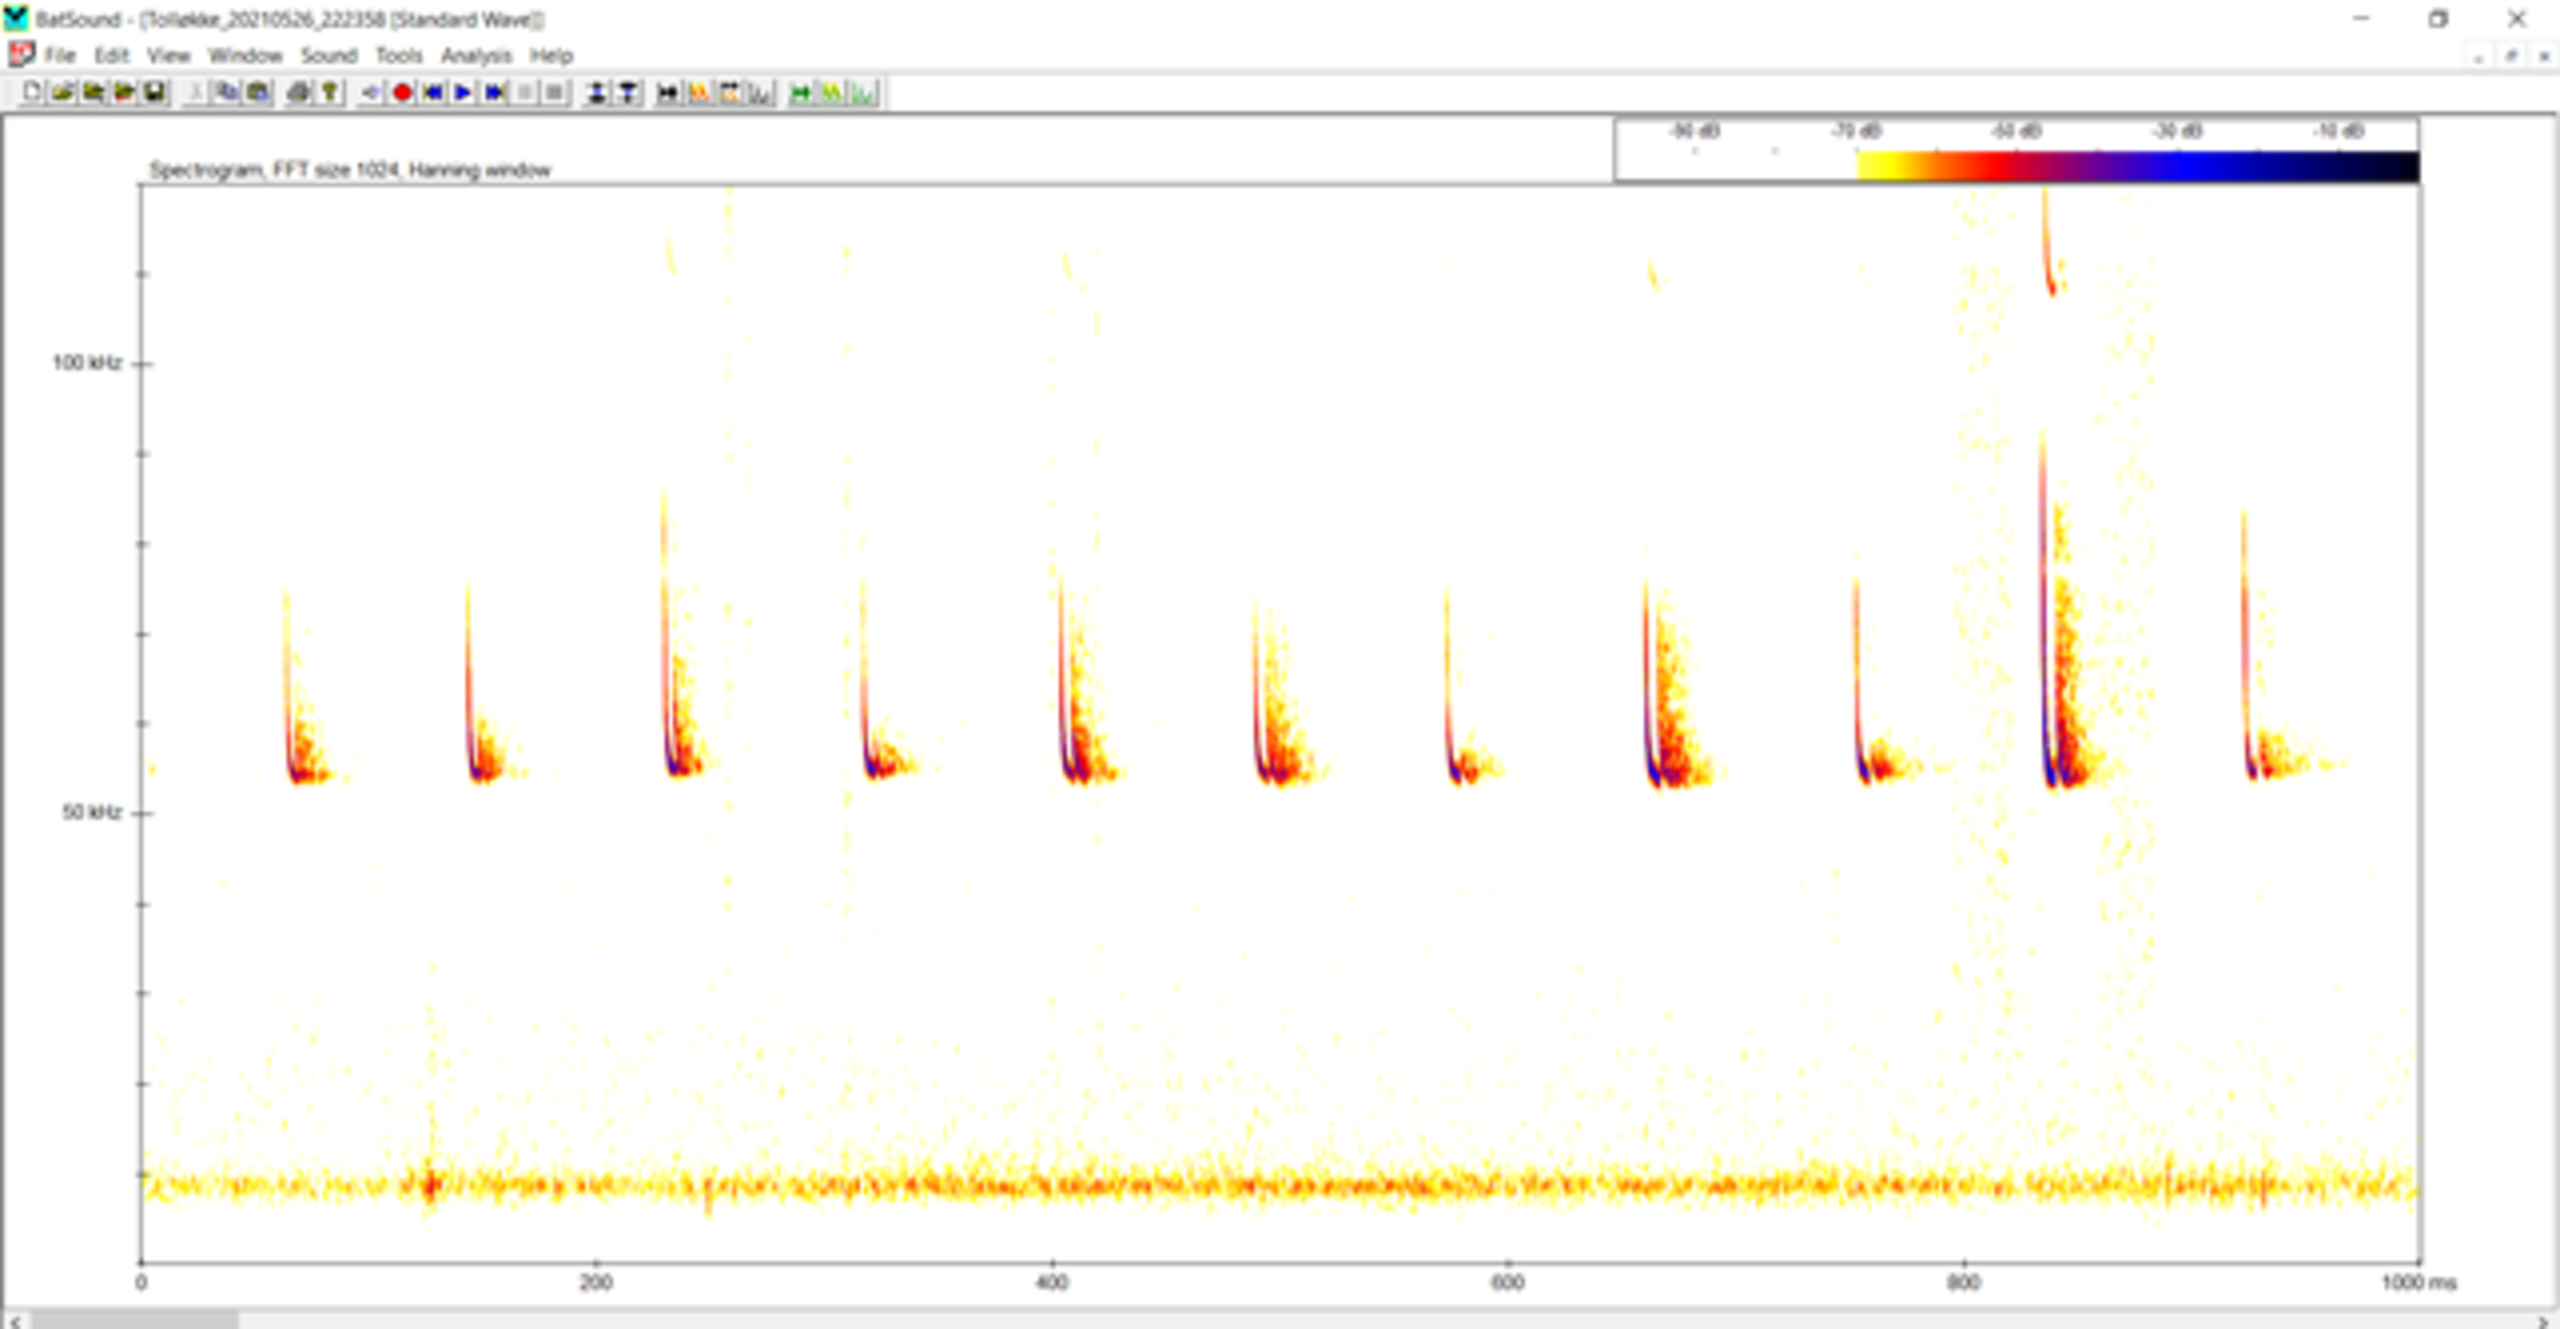Click the Help question mark icon
The width and height of the screenshot is (2560, 1329).
[x=329, y=93]
